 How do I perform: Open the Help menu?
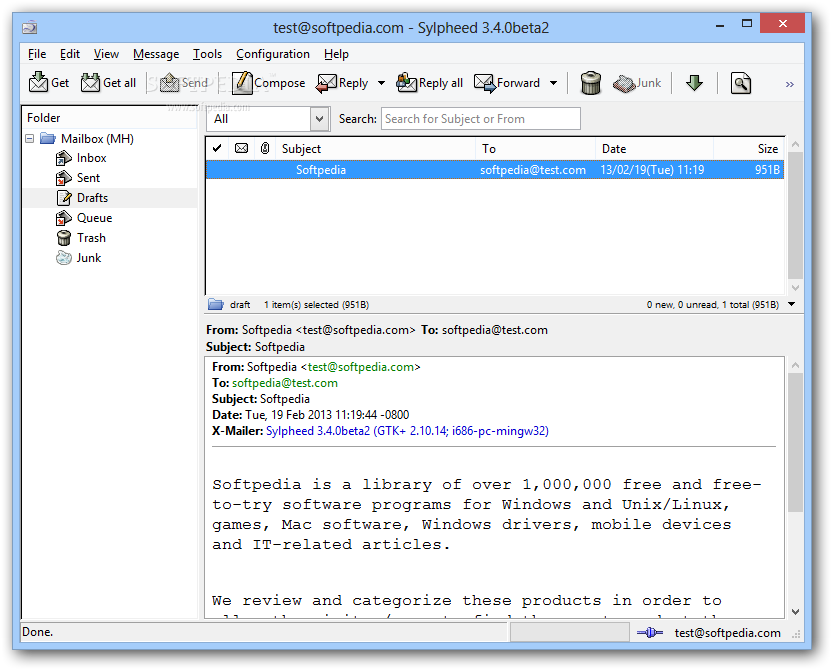[336, 54]
